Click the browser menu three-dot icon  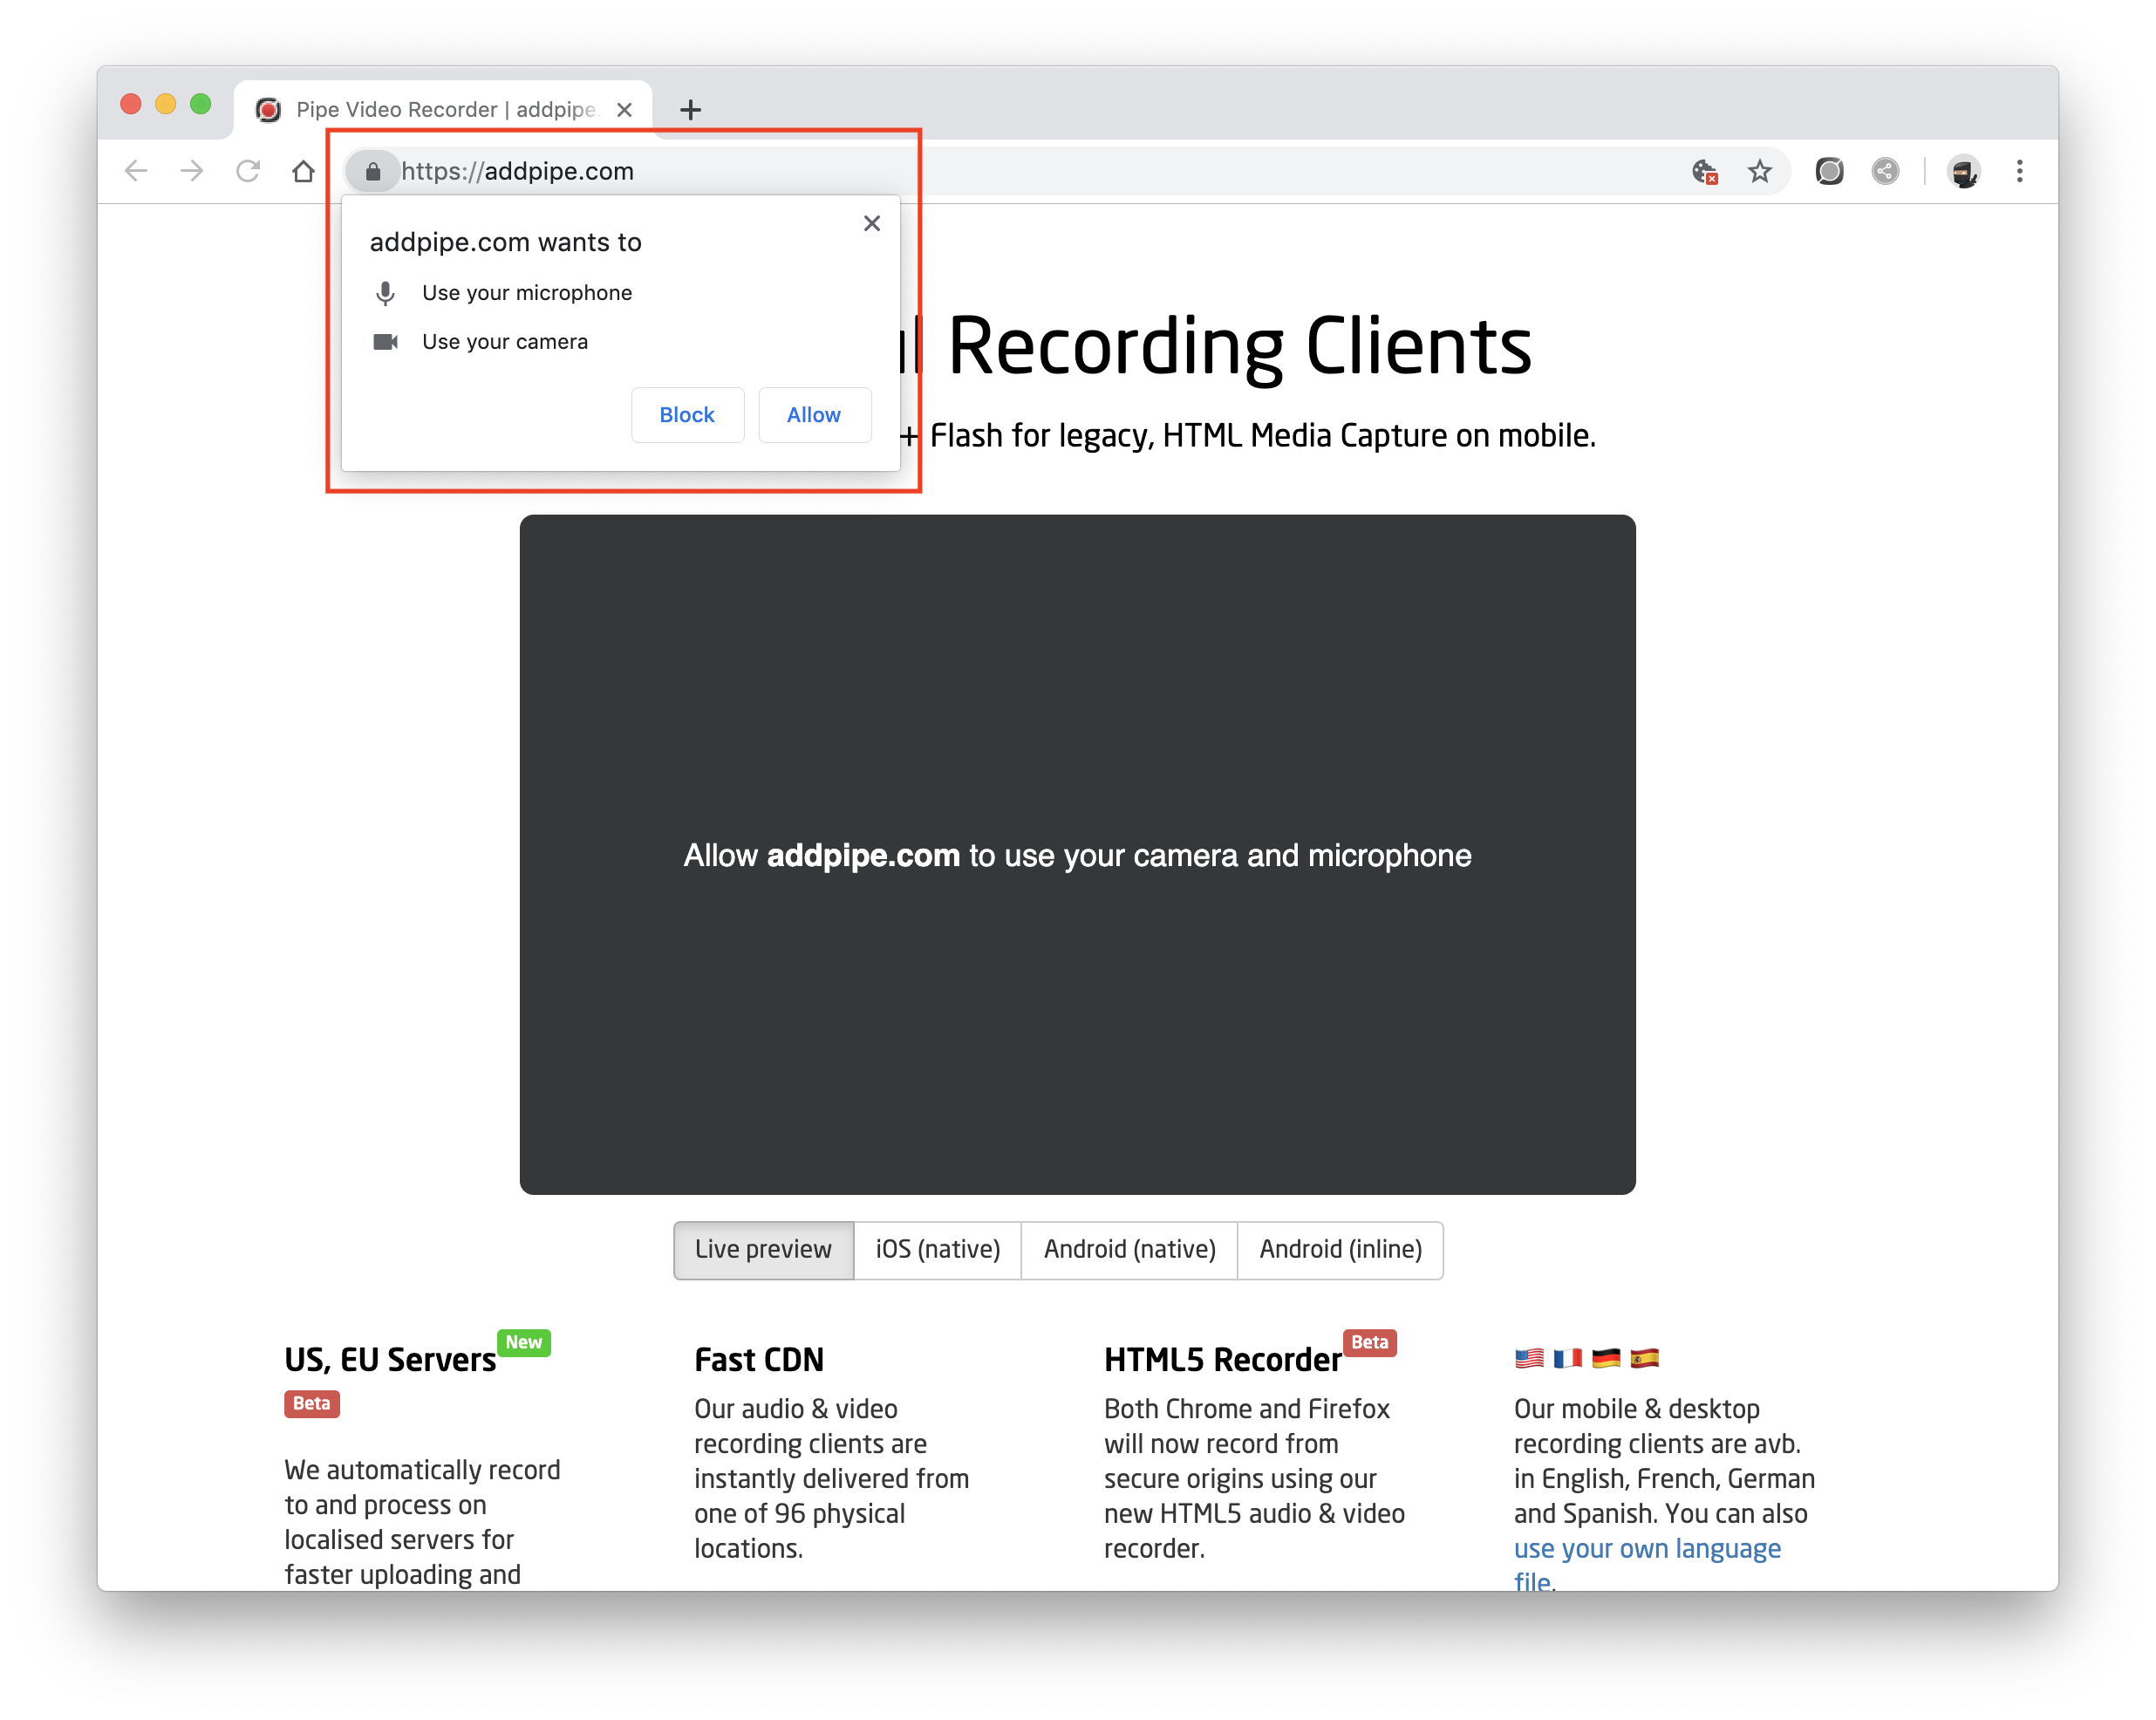point(2031,170)
